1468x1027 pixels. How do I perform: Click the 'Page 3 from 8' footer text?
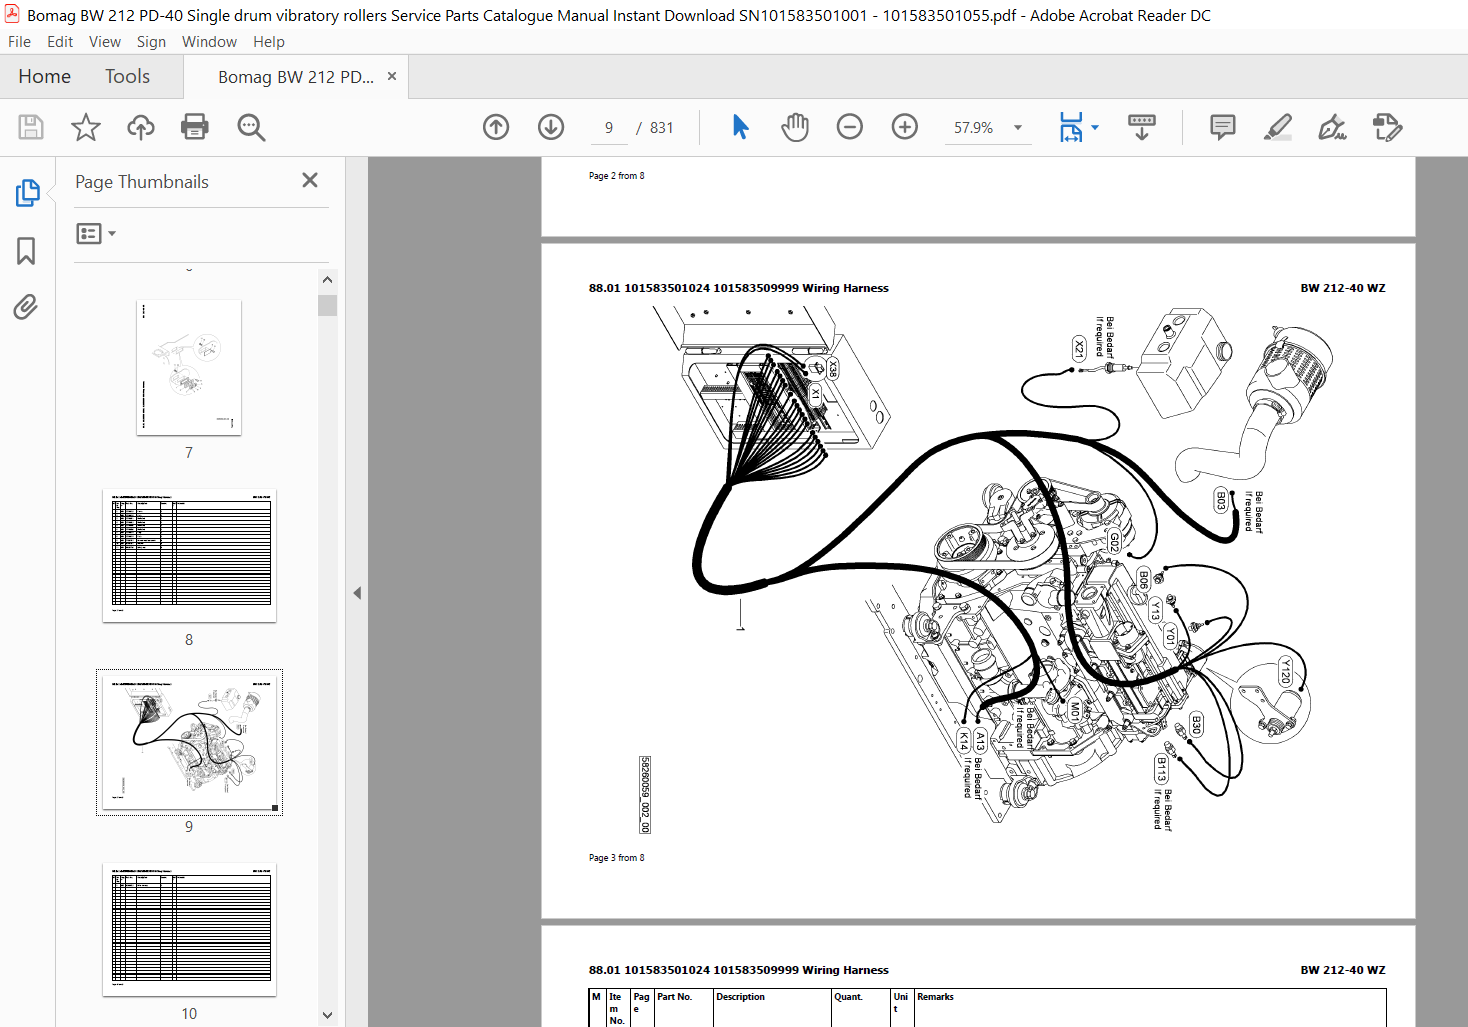(616, 858)
